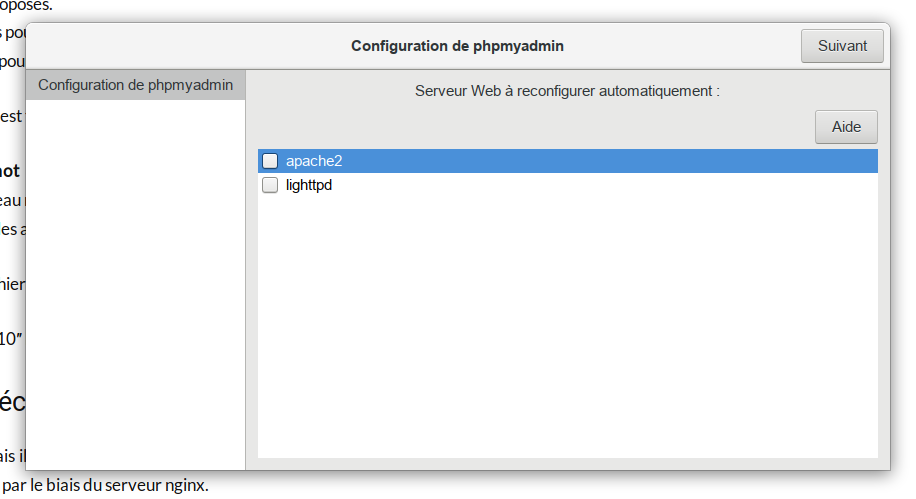Click the Serveur Web à reconfigurer label

point(567,91)
